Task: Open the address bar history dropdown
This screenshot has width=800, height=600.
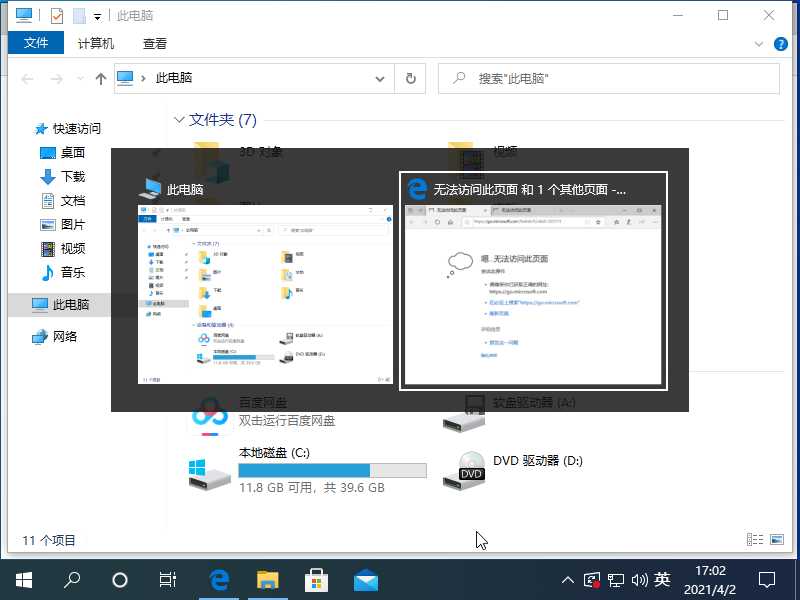Action: click(x=379, y=78)
